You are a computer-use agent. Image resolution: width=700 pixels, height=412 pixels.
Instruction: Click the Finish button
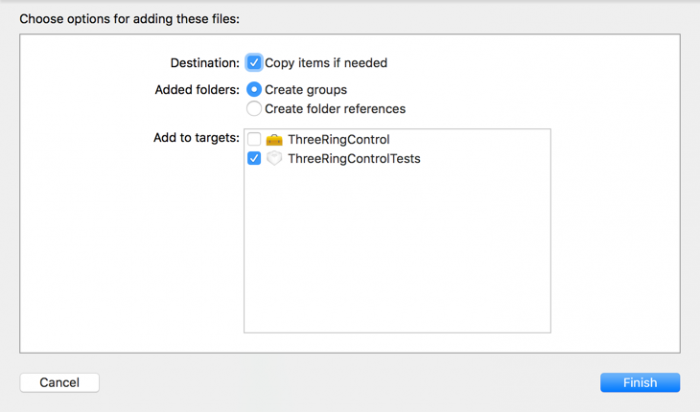640,383
